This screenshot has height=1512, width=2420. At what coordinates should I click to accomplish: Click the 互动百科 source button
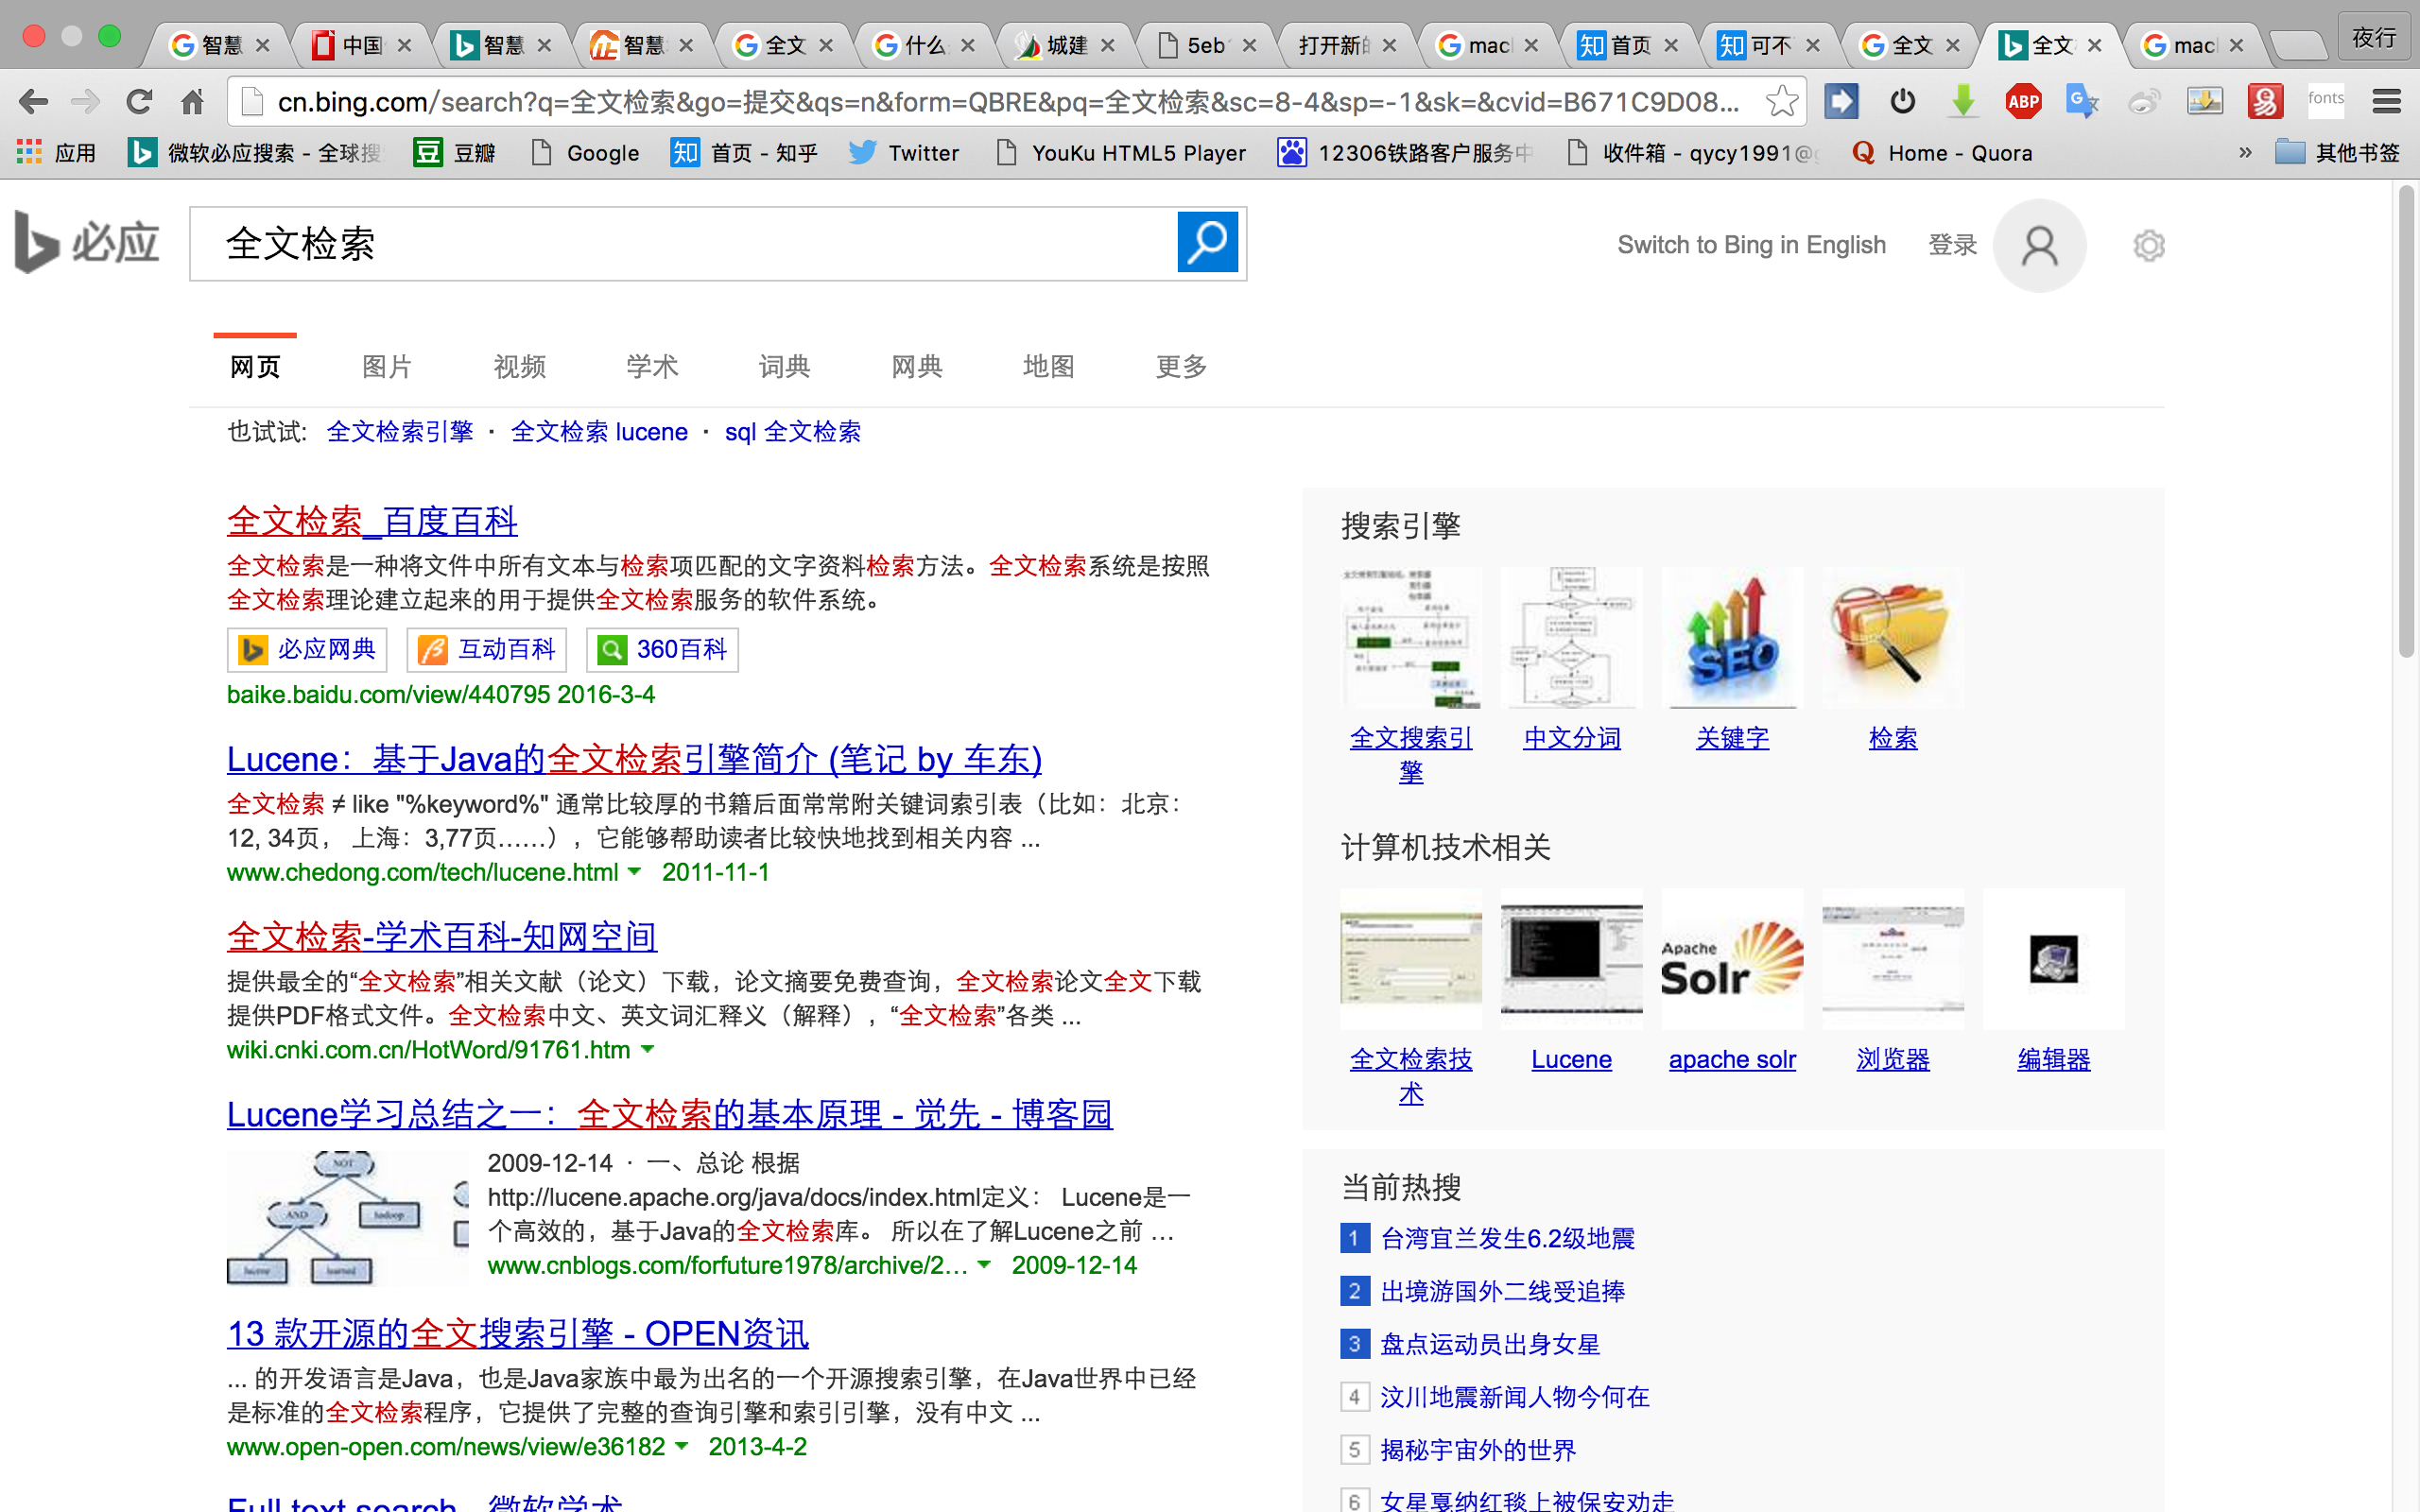pos(487,650)
